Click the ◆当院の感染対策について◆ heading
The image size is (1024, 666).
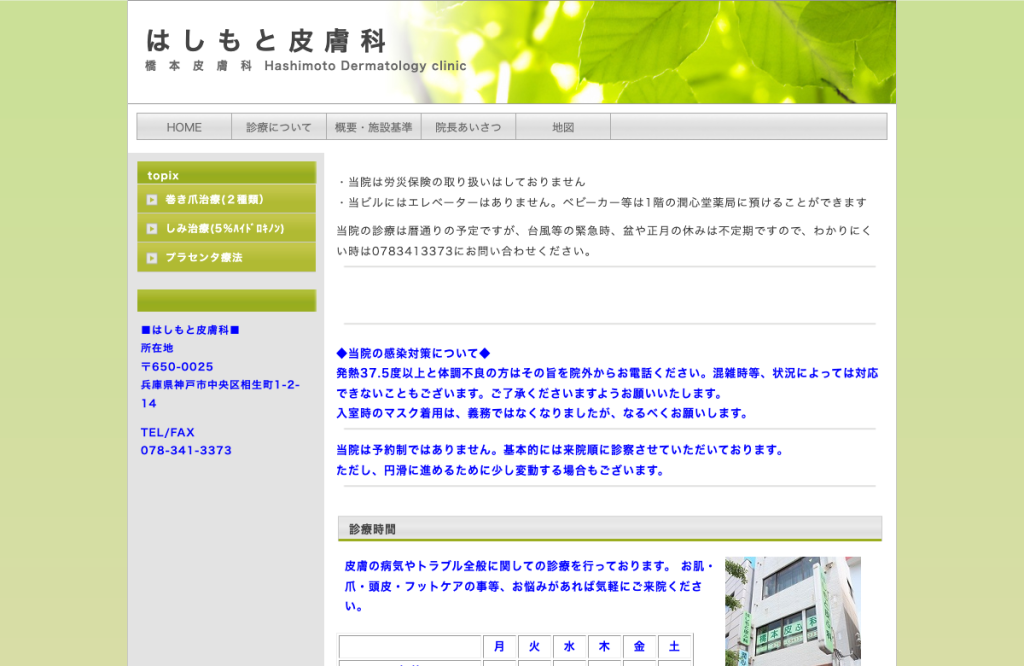[413, 353]
